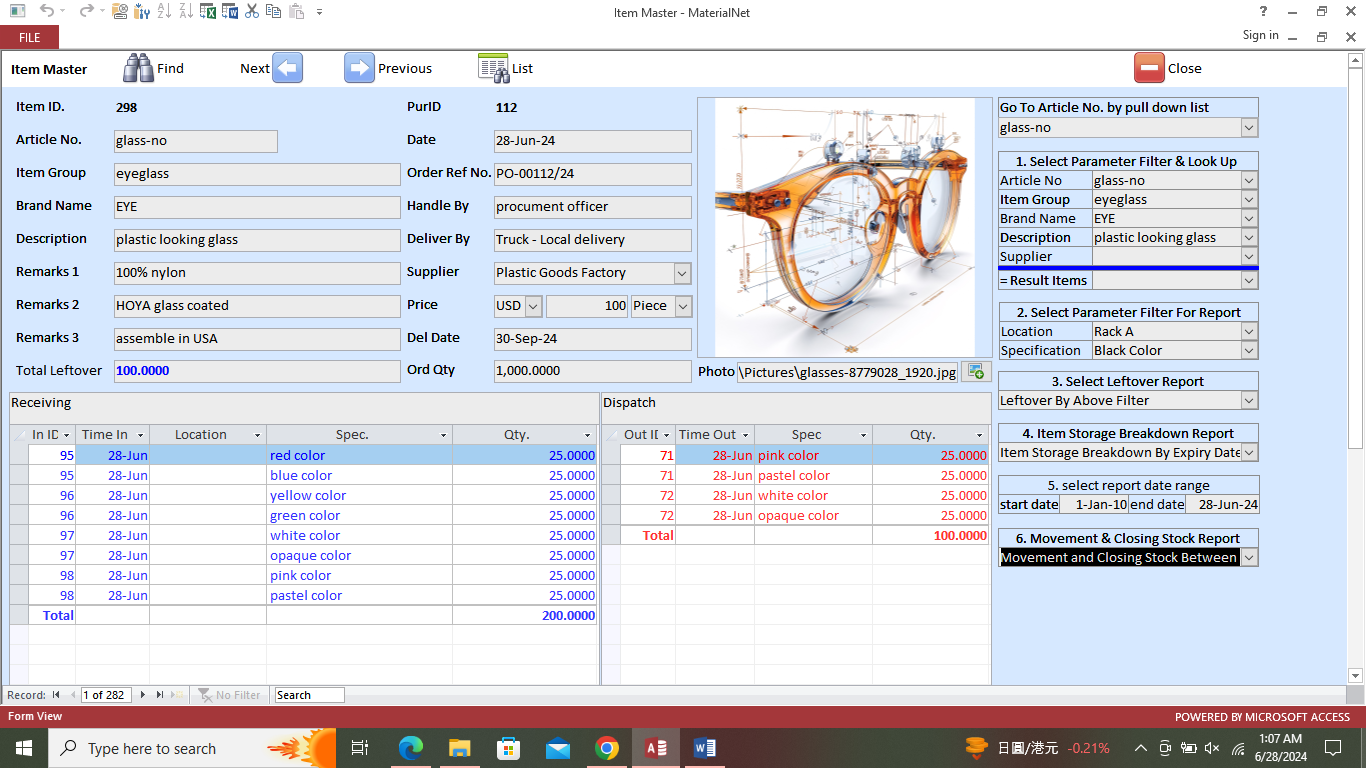Open Location column filter arrow in Receiving
Screen dimensions: 1366x768
click(258, 435)
